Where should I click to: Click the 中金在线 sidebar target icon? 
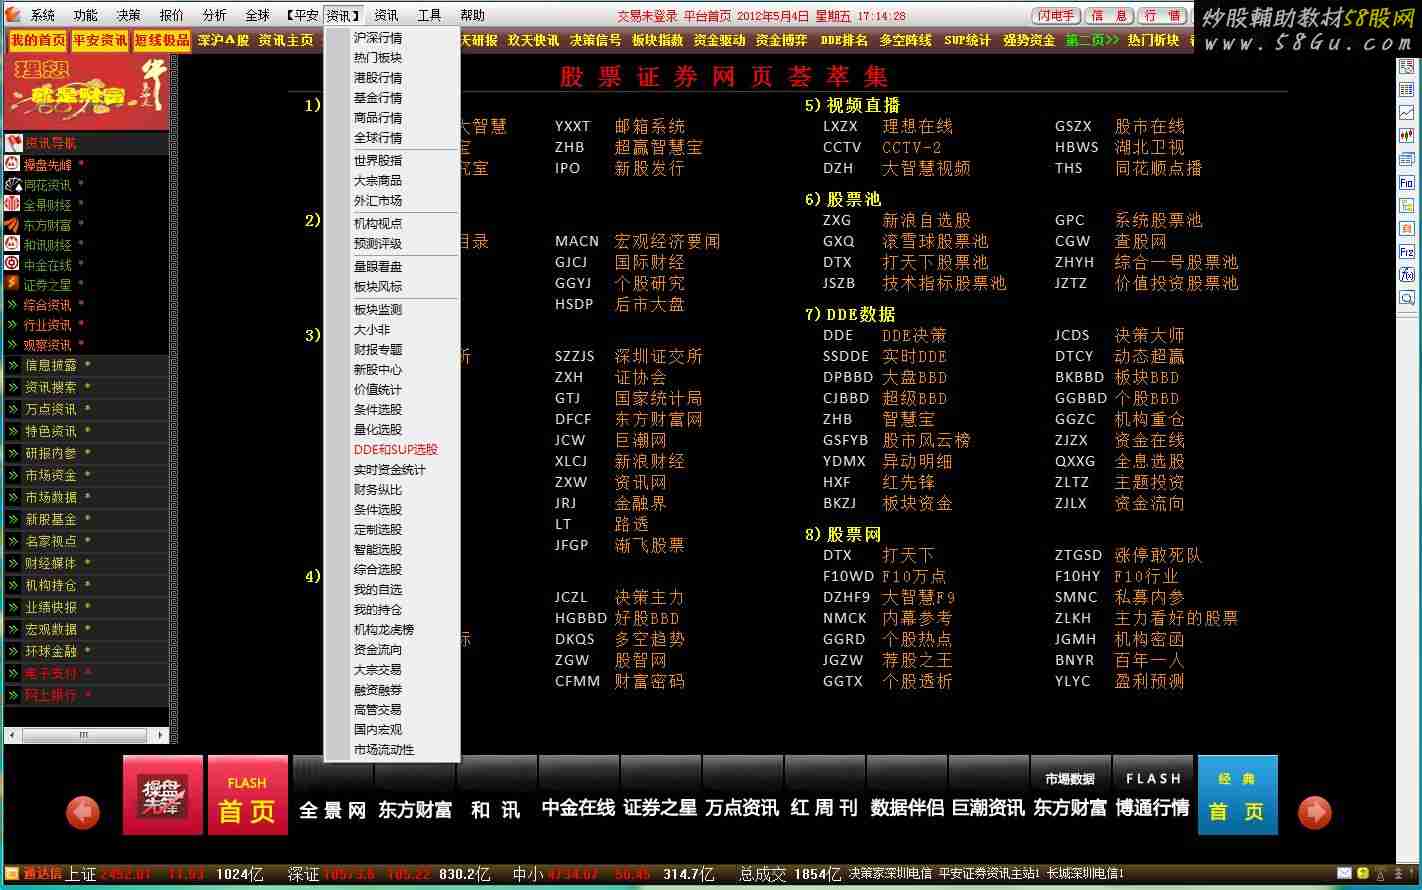click(x=13, y=264)
